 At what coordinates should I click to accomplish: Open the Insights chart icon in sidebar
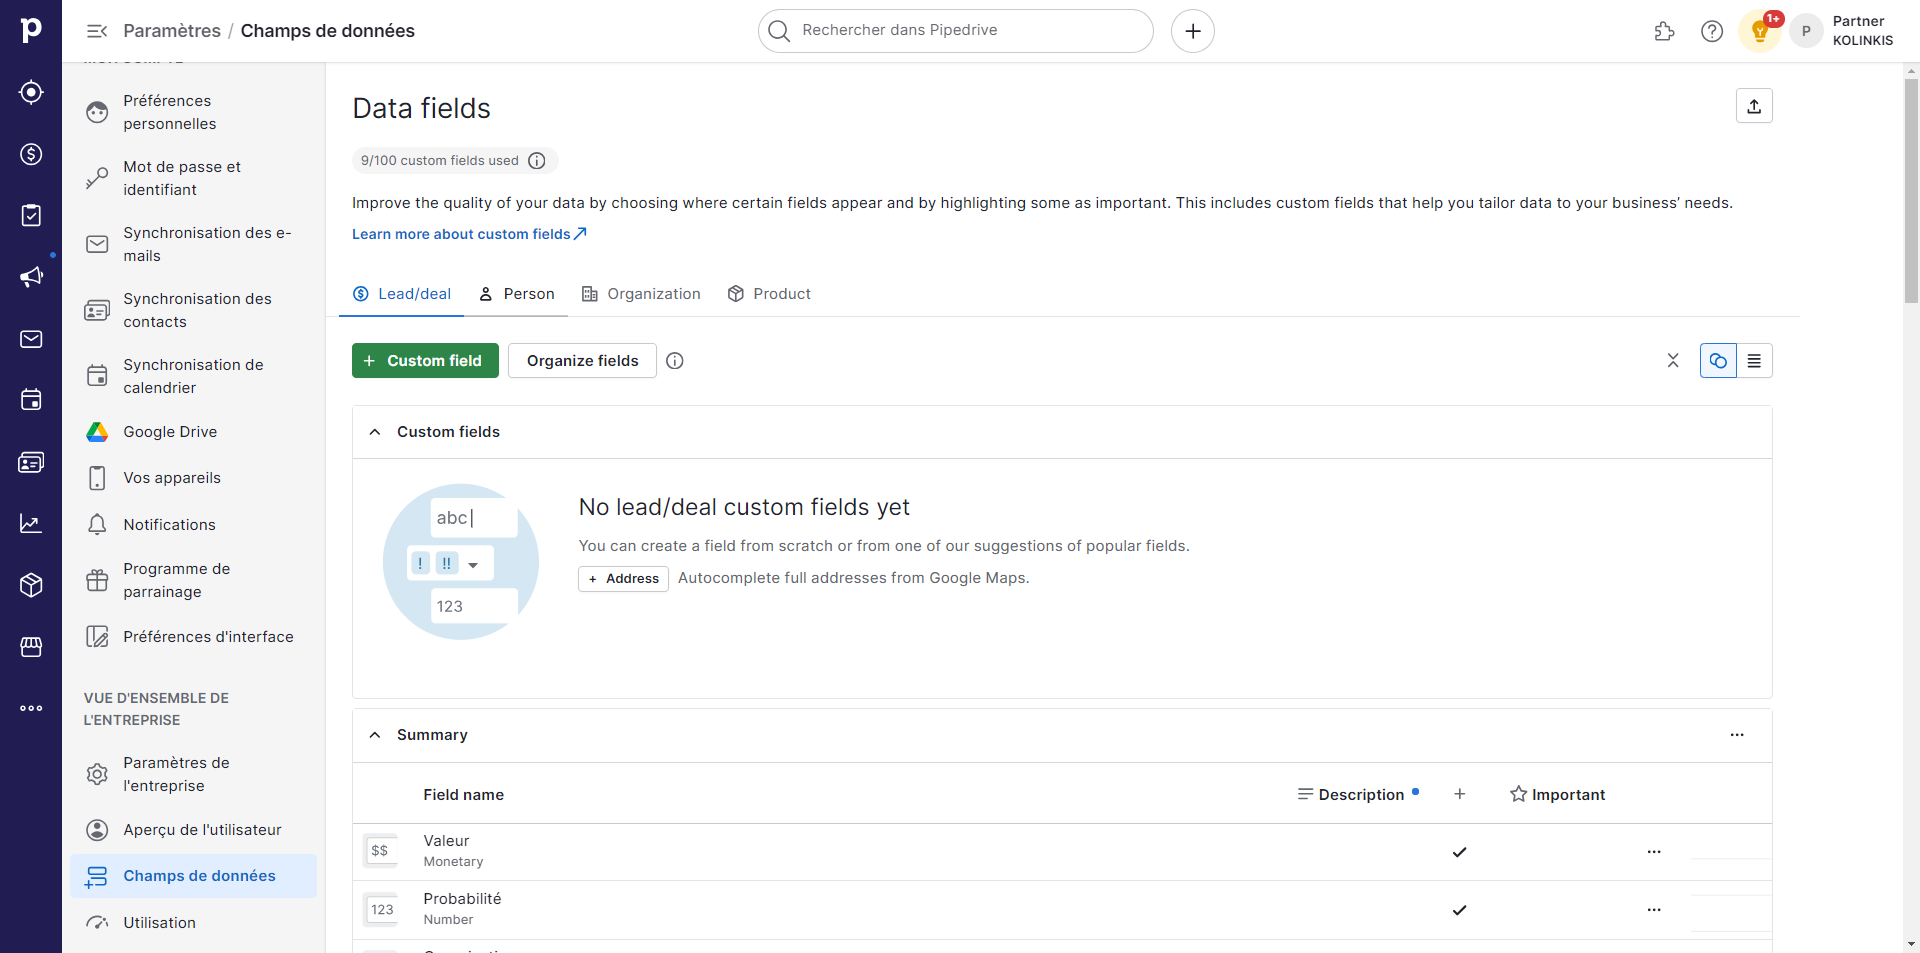tap(31, 523)
